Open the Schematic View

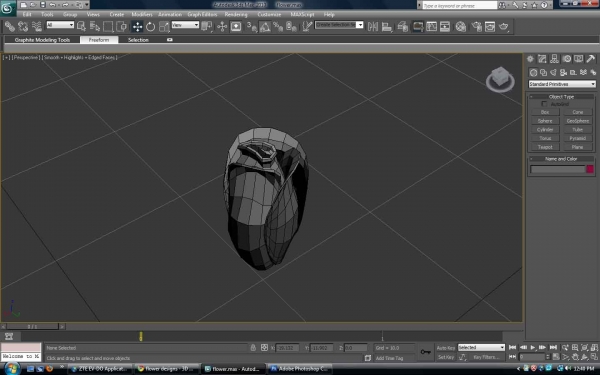tap(445, 26)
